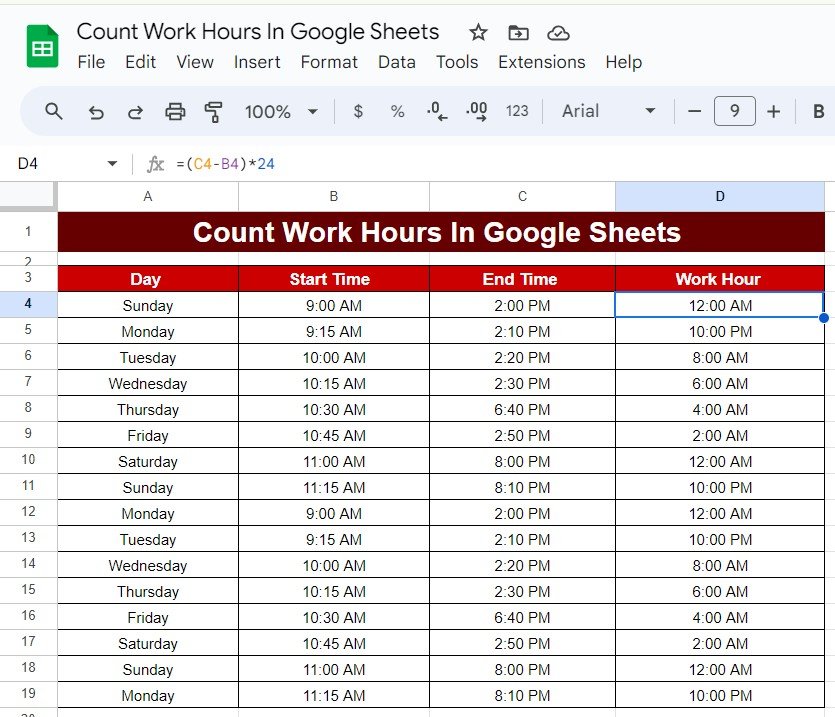
Task: Select row 4's 'Sunday' cell
Action: 148,305
